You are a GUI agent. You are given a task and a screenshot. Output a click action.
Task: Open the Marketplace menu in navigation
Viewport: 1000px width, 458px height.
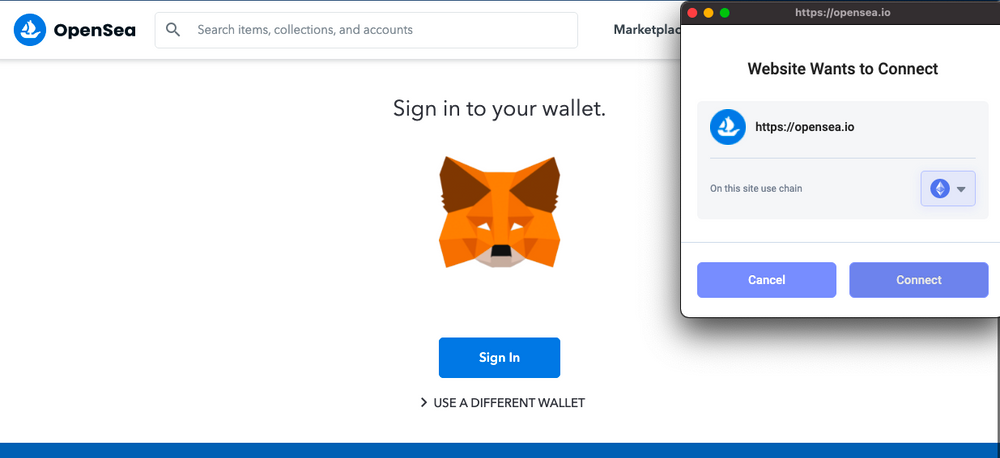click(647, 30)
